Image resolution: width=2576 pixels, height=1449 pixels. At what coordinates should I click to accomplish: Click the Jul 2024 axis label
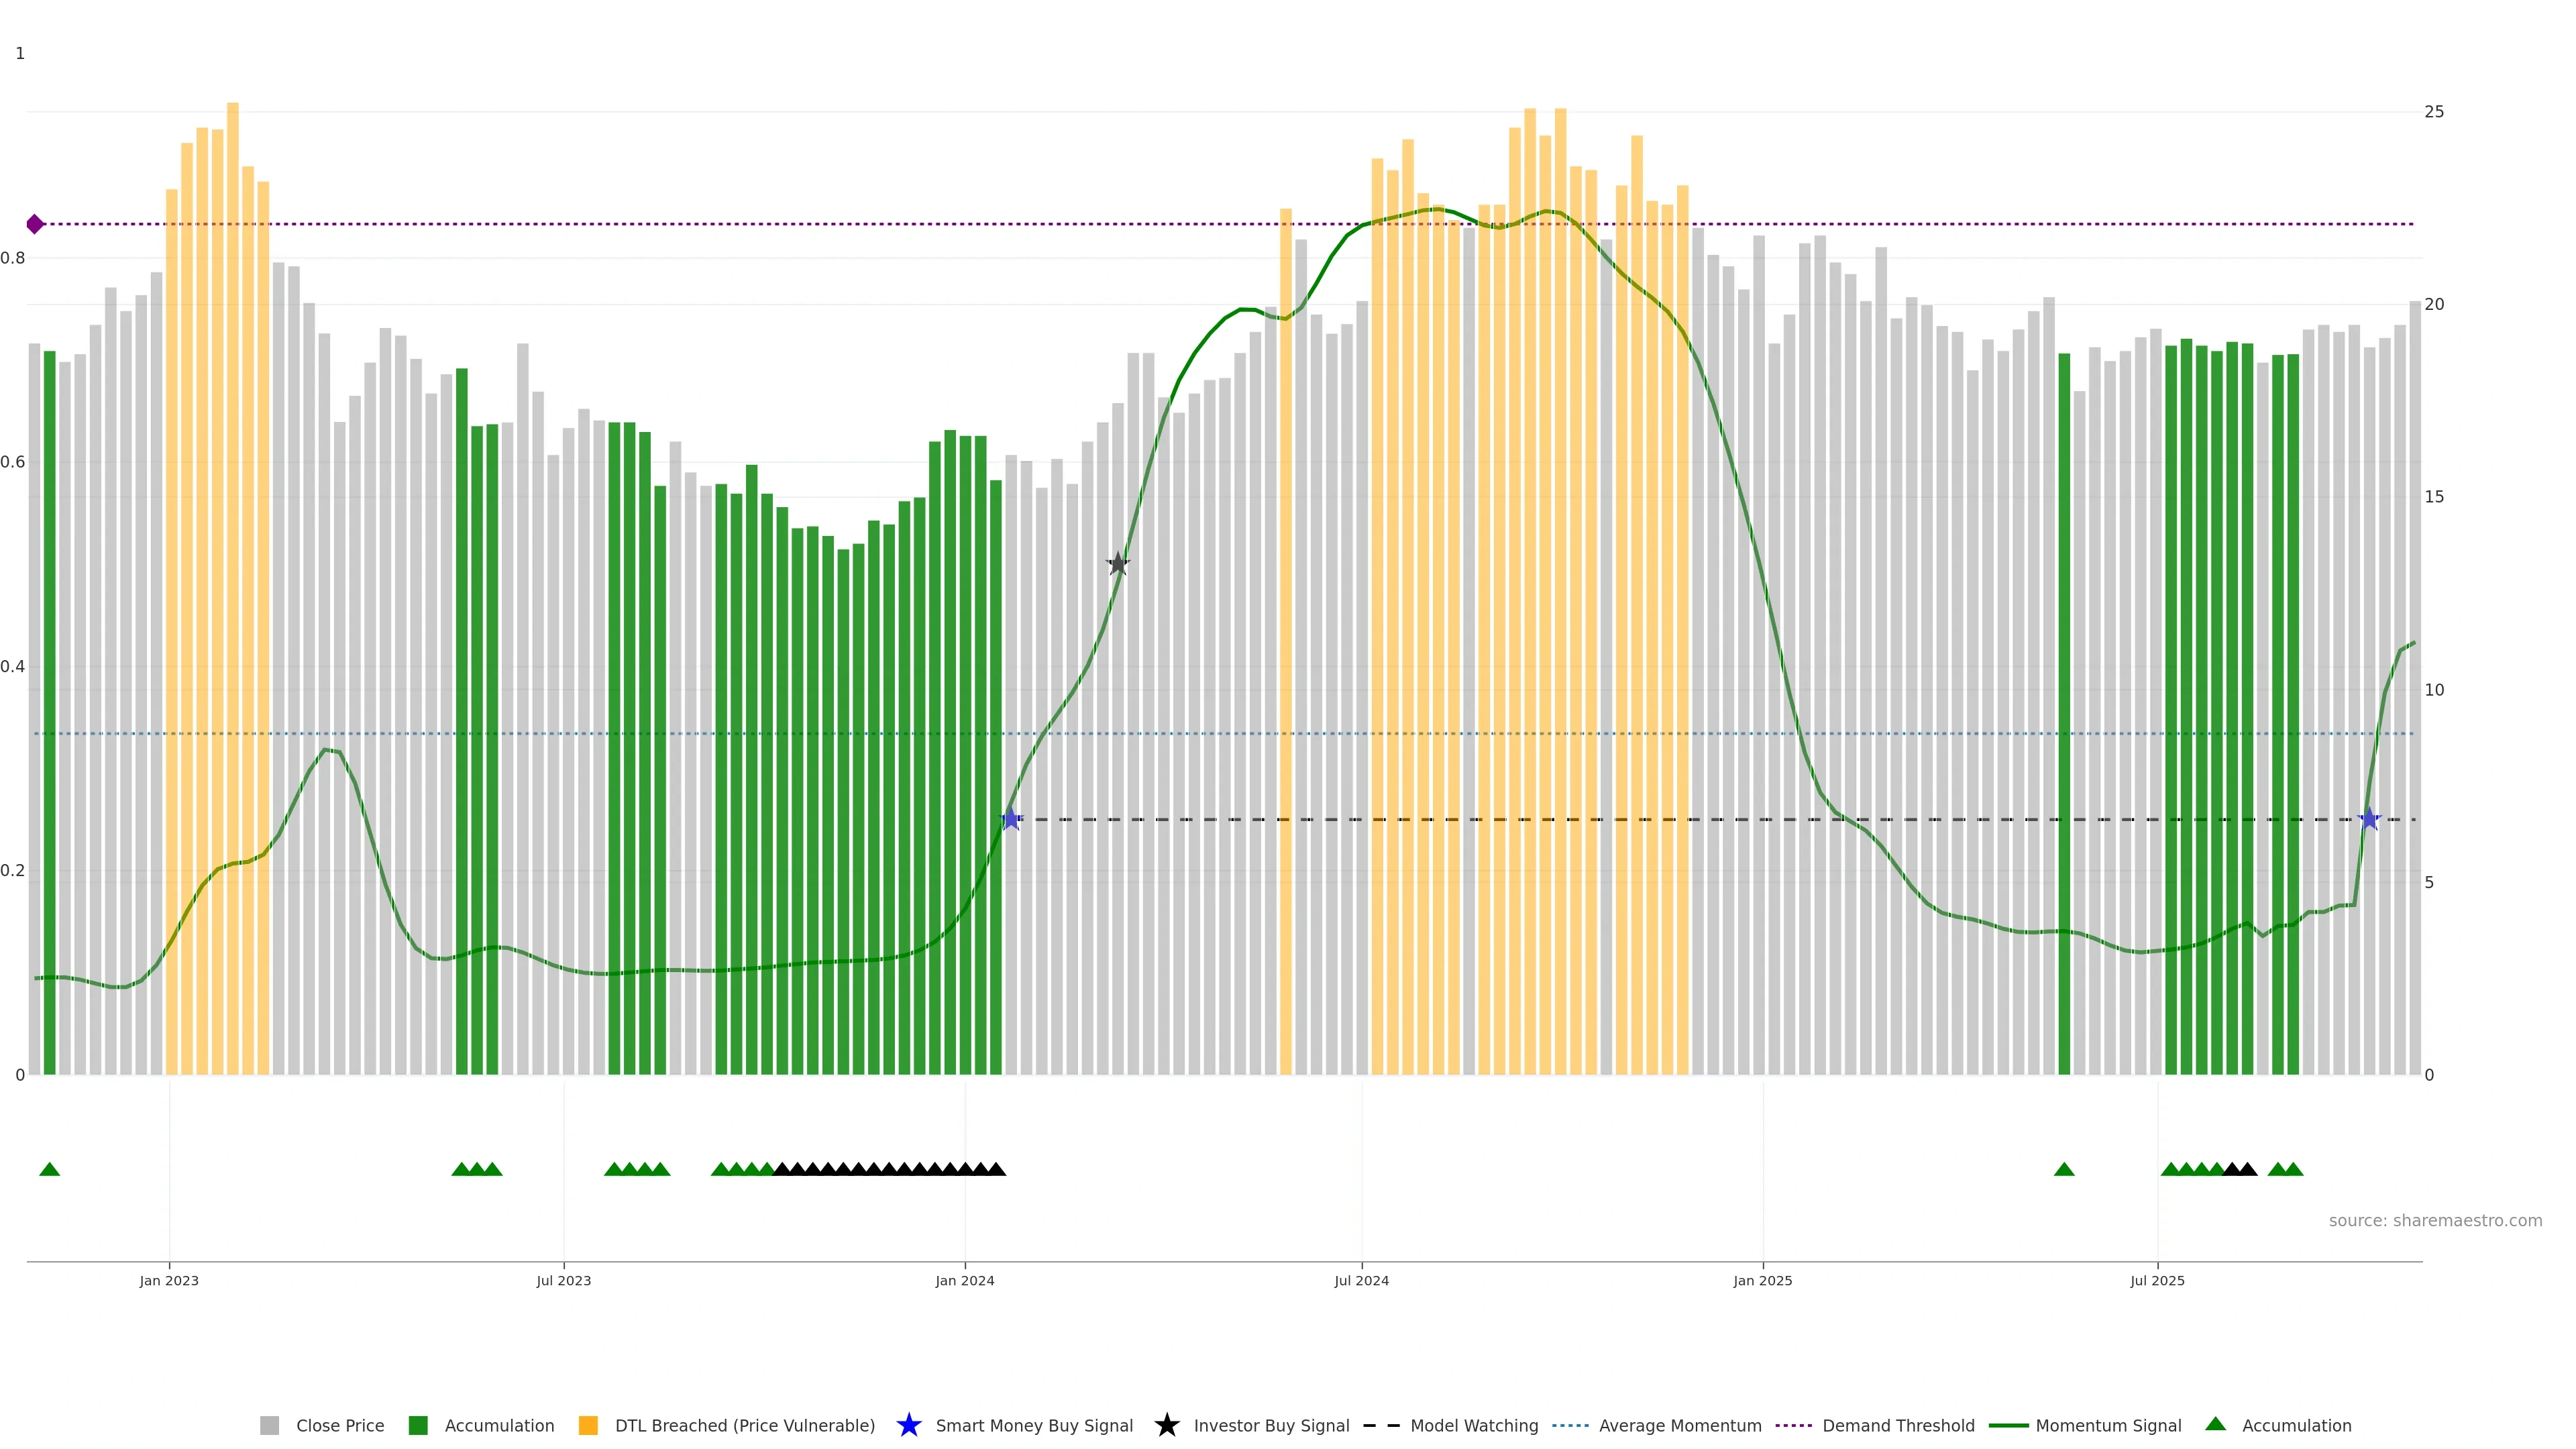pyautogui.click(x=1361, y=1280)
